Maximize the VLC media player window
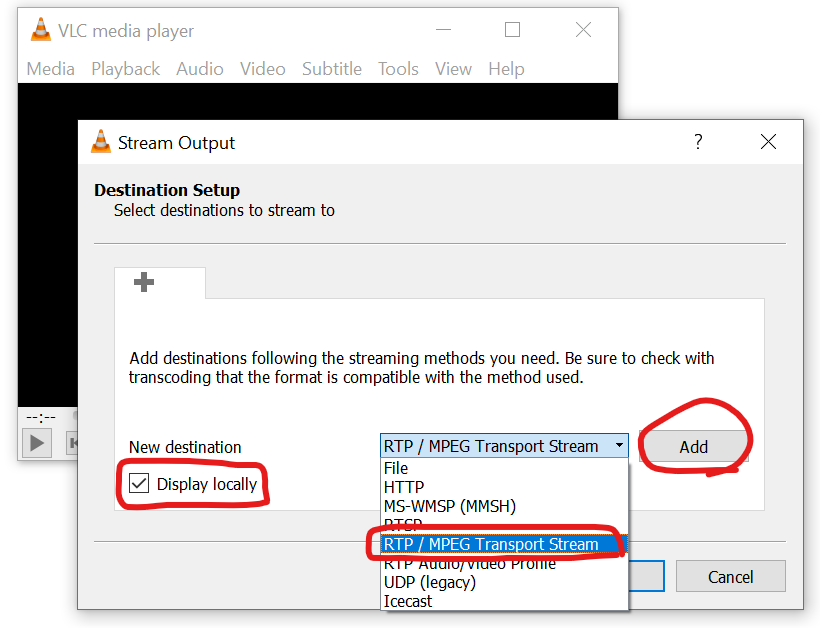The height and width of the screenshot is (628, 820). (512, 30)
